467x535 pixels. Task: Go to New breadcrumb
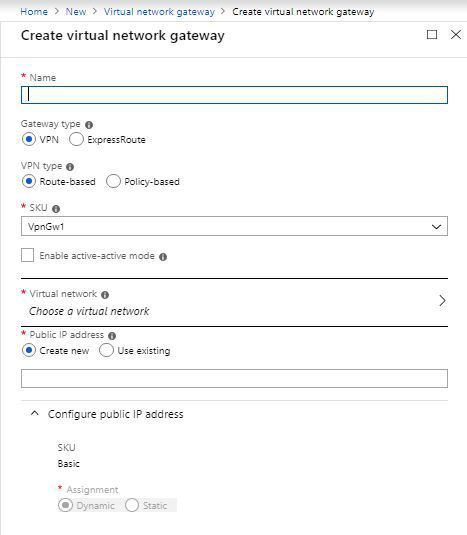[x=76, y=12]
